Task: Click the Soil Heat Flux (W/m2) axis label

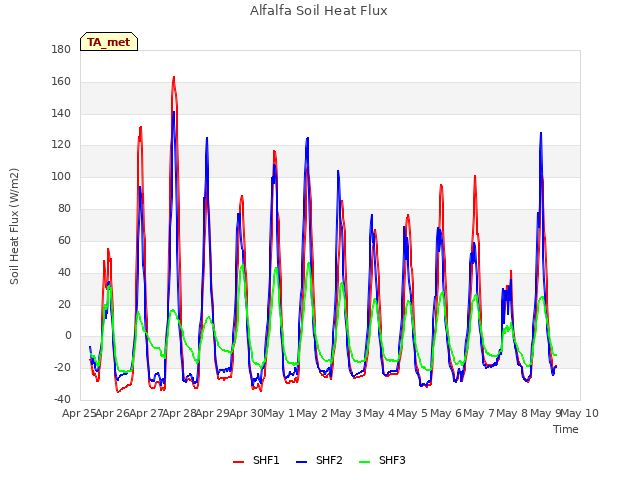Action: click(14, 226)
